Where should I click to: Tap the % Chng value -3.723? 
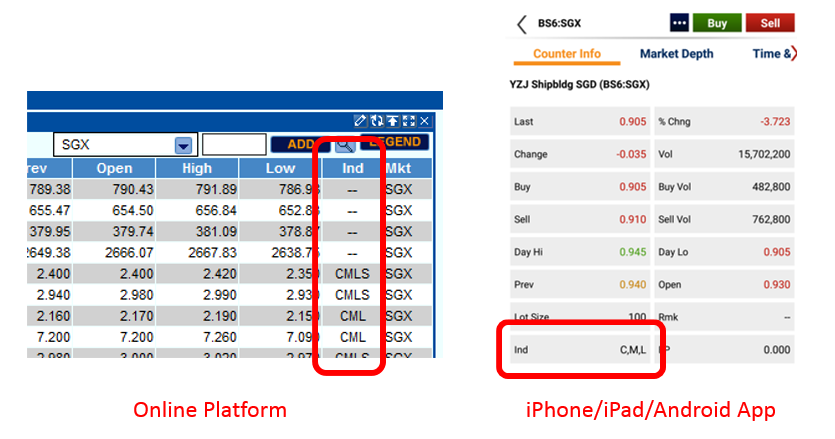coord(775,121)
